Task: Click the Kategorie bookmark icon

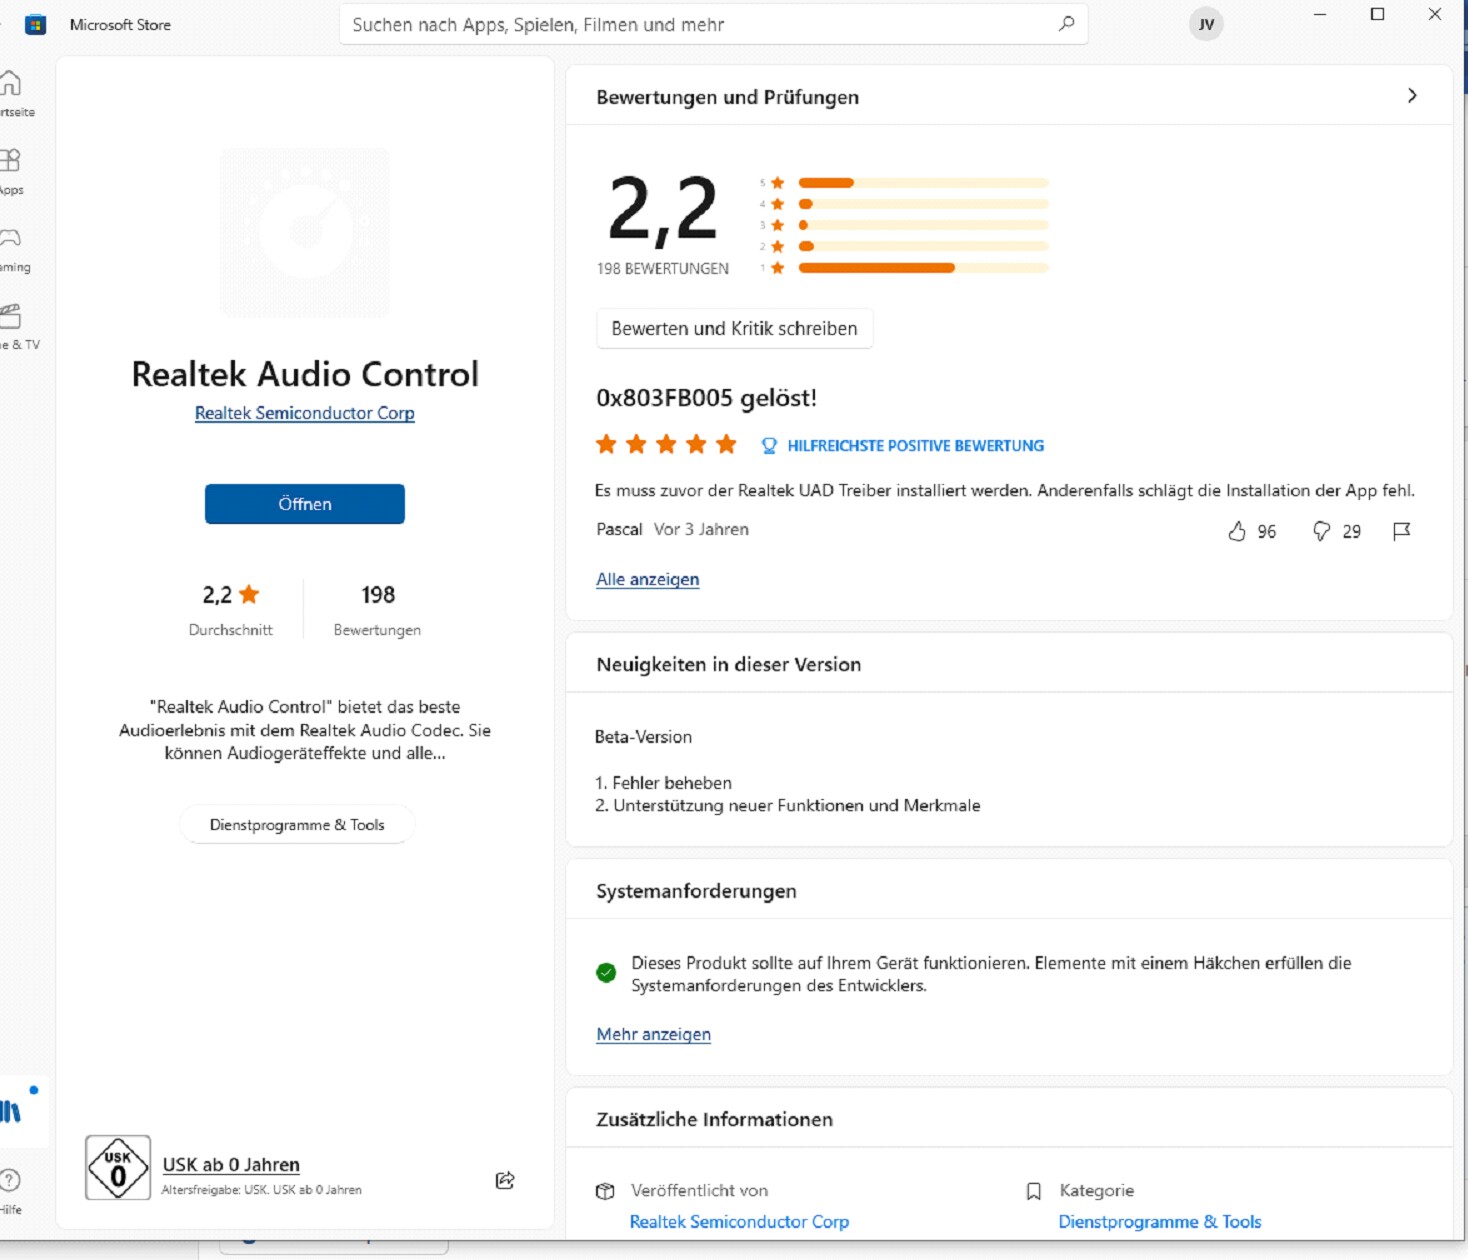Action: (1034, 1191)
